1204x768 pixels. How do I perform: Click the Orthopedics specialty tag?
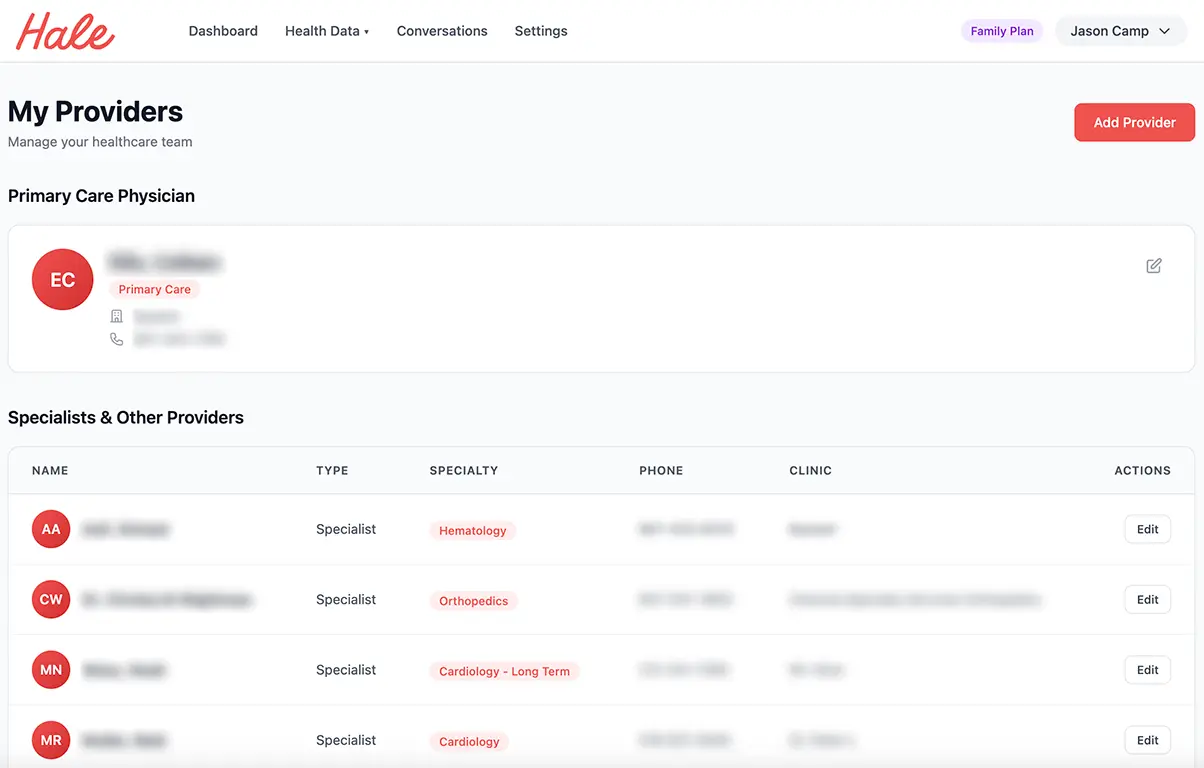474,601
